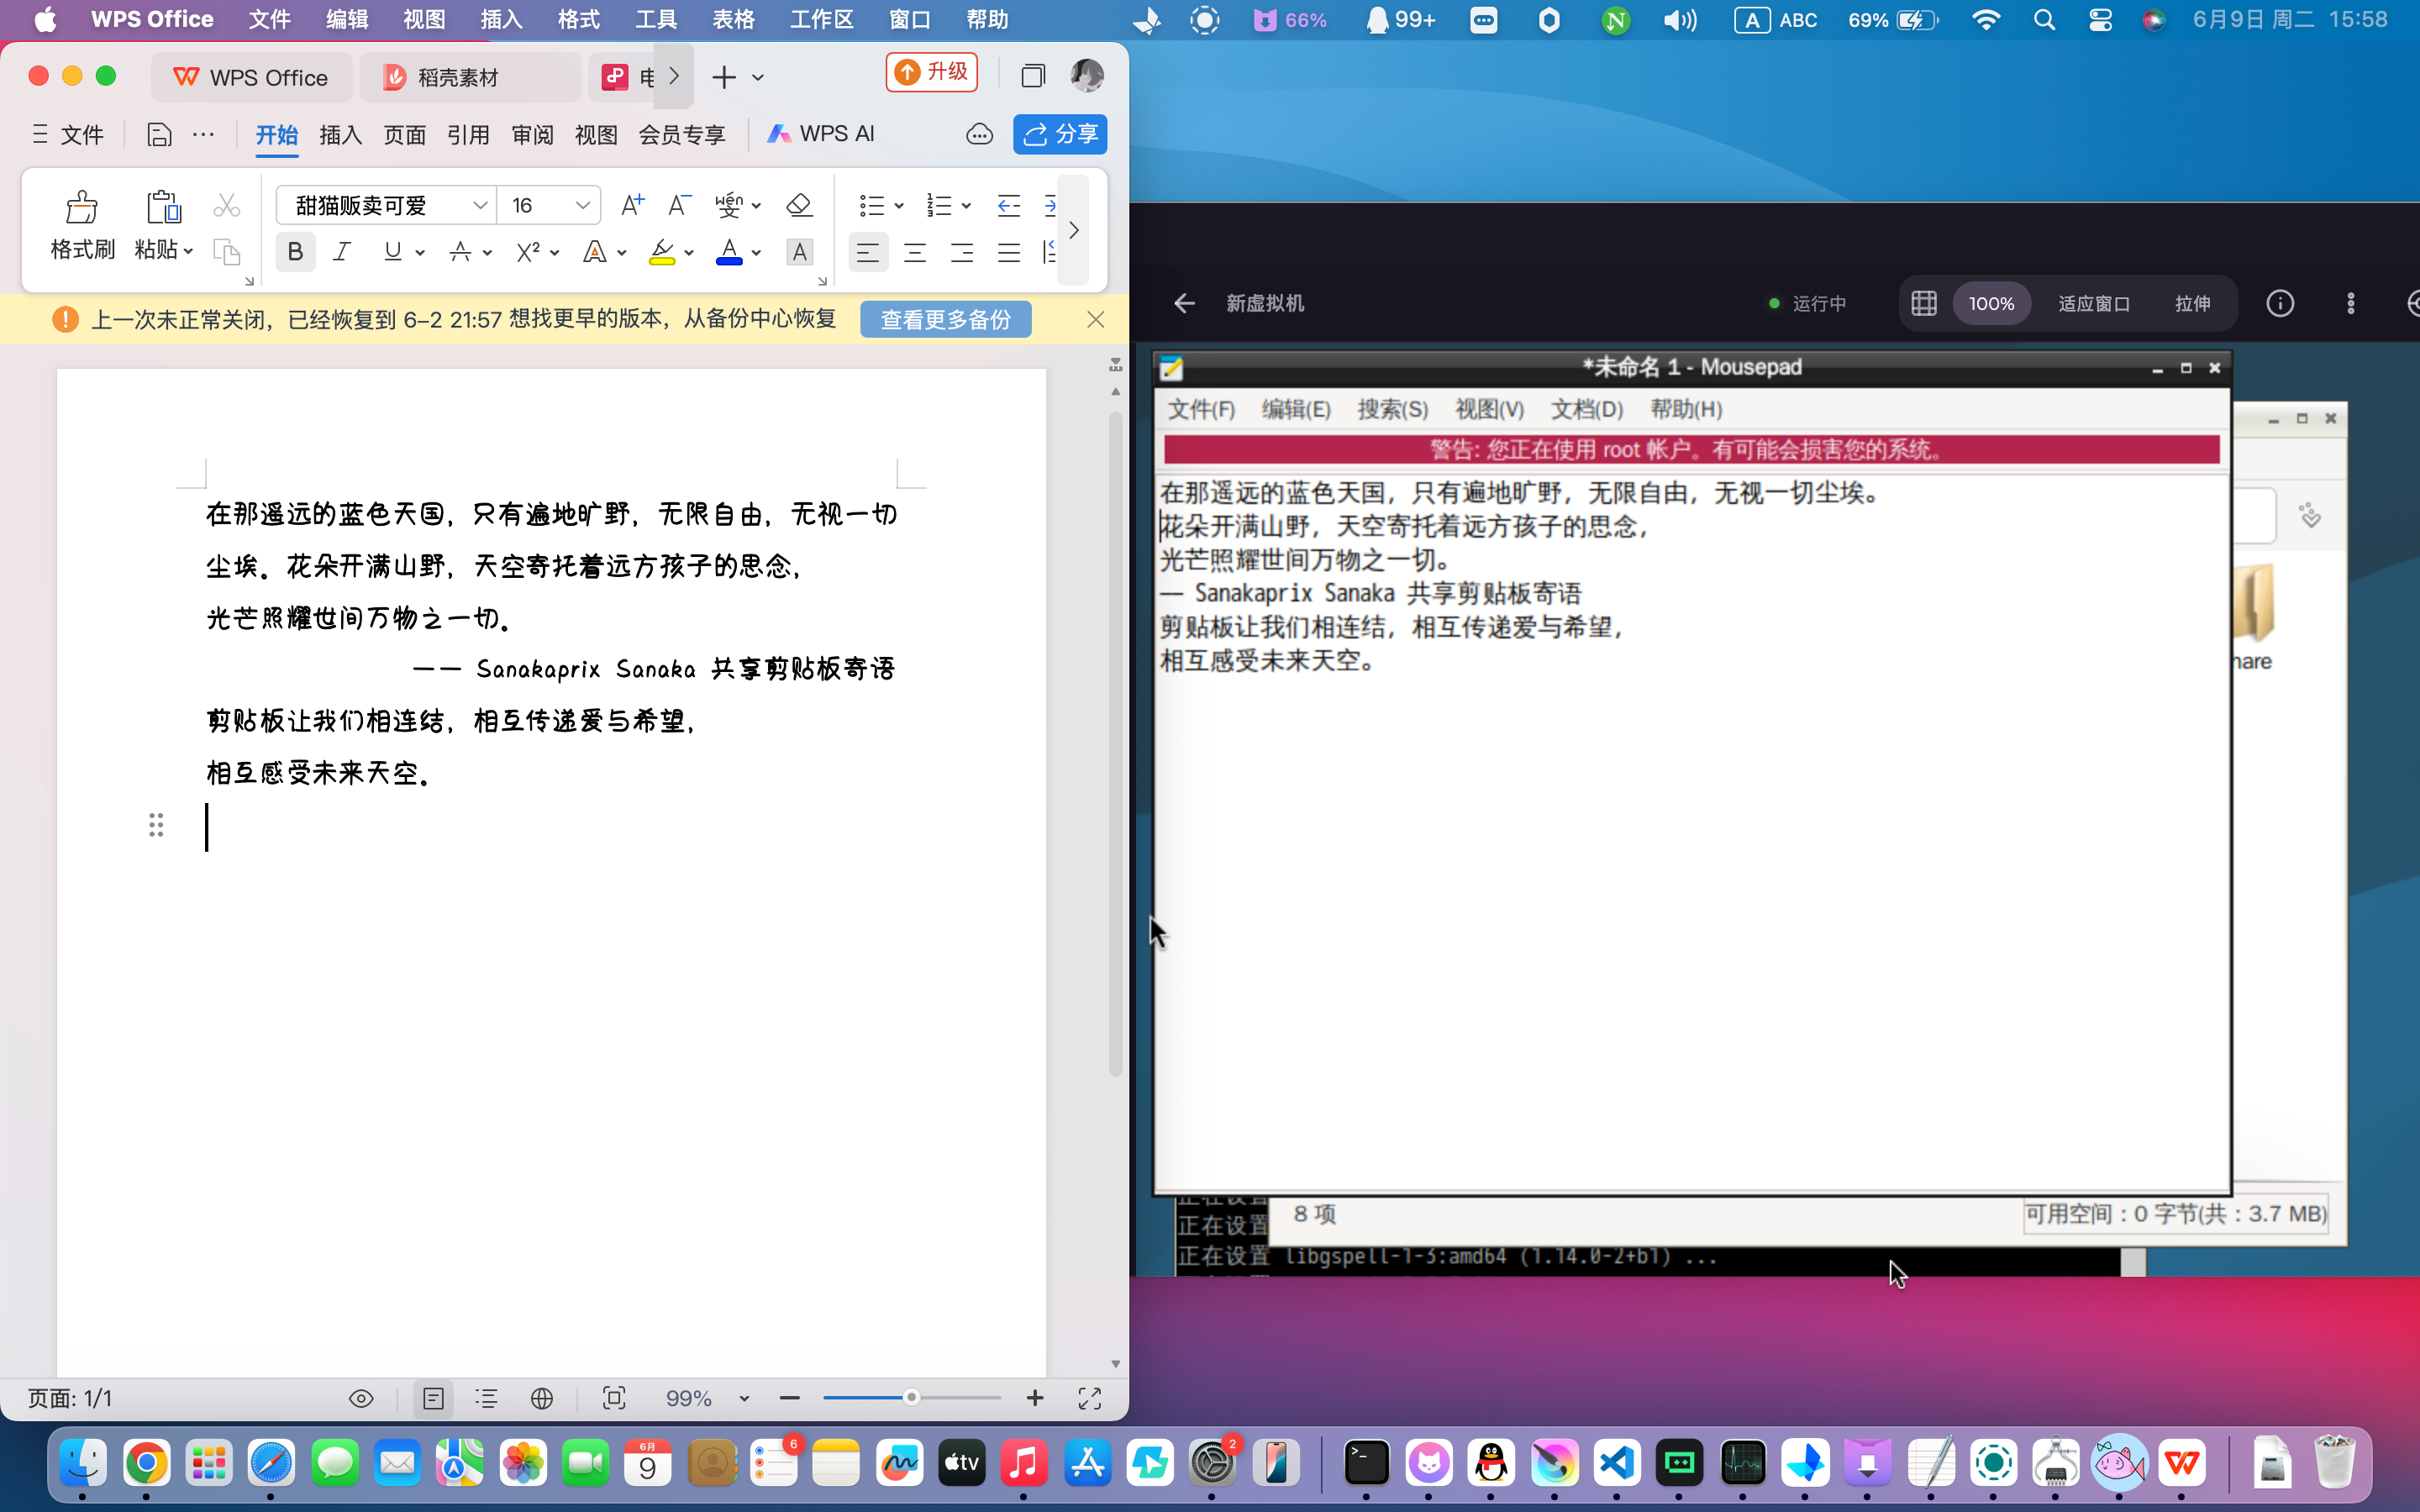
Task: Switch to the Insert ribbon tab
Action: [x=340, y=134]
